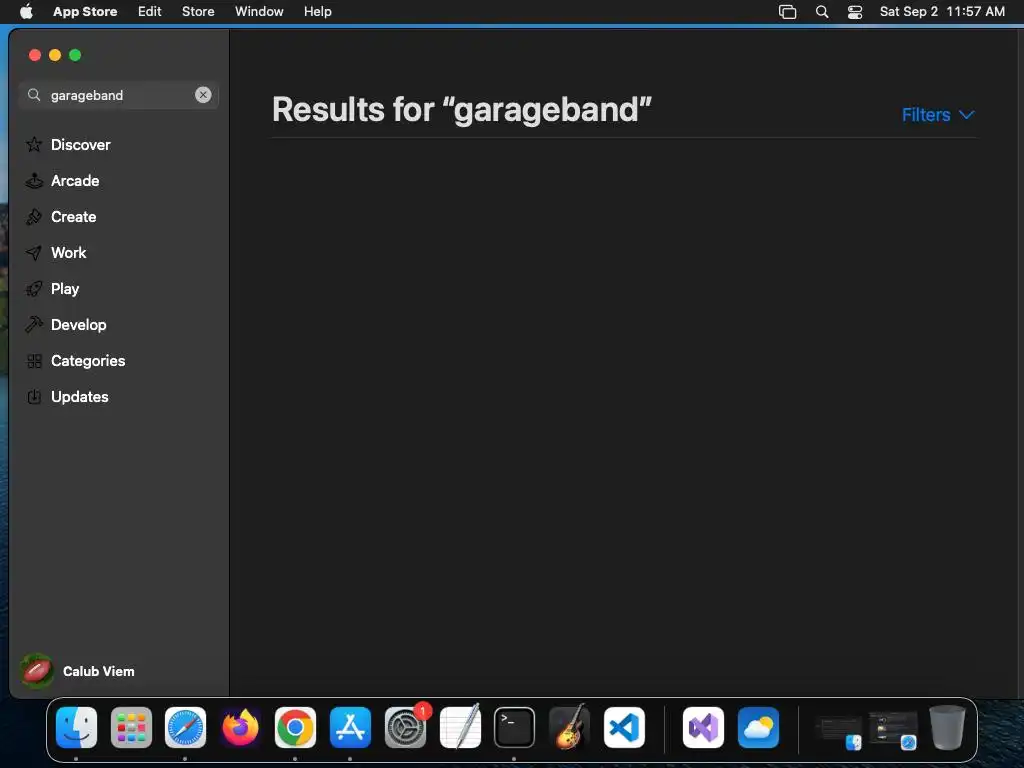This screenshot has width=1024, height=768.
Task: Open Launchpad from the Dock
Action: pos(131,727)
